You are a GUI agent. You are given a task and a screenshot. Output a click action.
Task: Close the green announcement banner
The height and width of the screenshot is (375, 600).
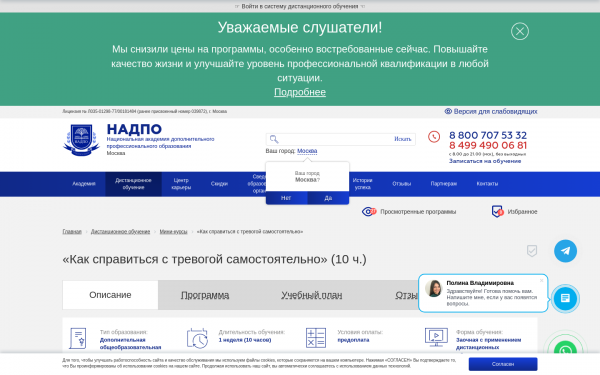520,31
